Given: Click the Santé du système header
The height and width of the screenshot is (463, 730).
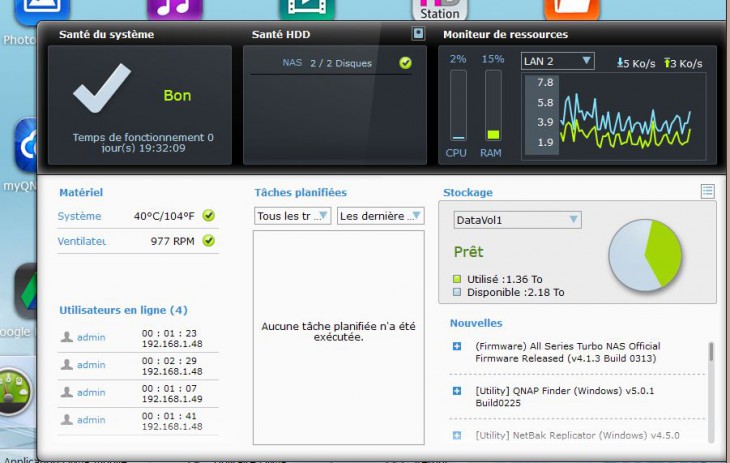Looking at the screenshot, I should click(x=106, y=34).
